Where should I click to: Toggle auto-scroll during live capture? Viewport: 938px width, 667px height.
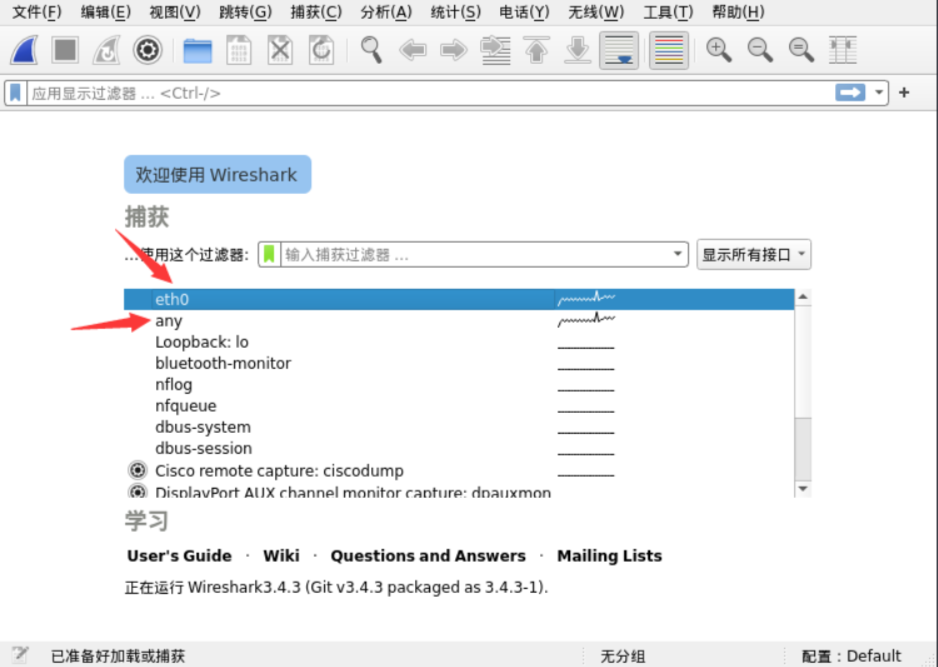(619, 50)
